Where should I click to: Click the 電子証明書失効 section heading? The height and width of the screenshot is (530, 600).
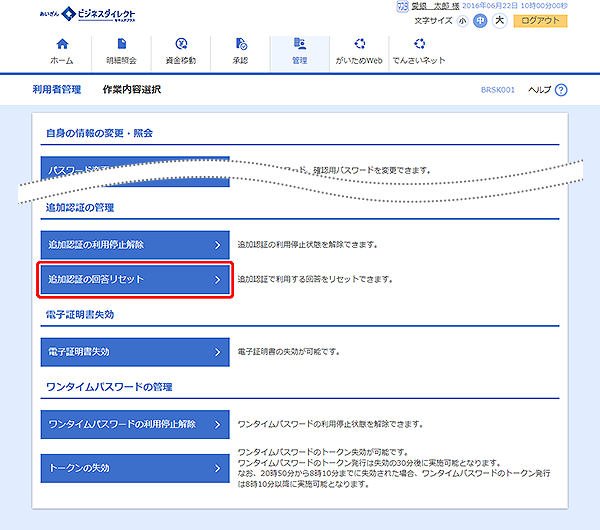pos(80,315)
